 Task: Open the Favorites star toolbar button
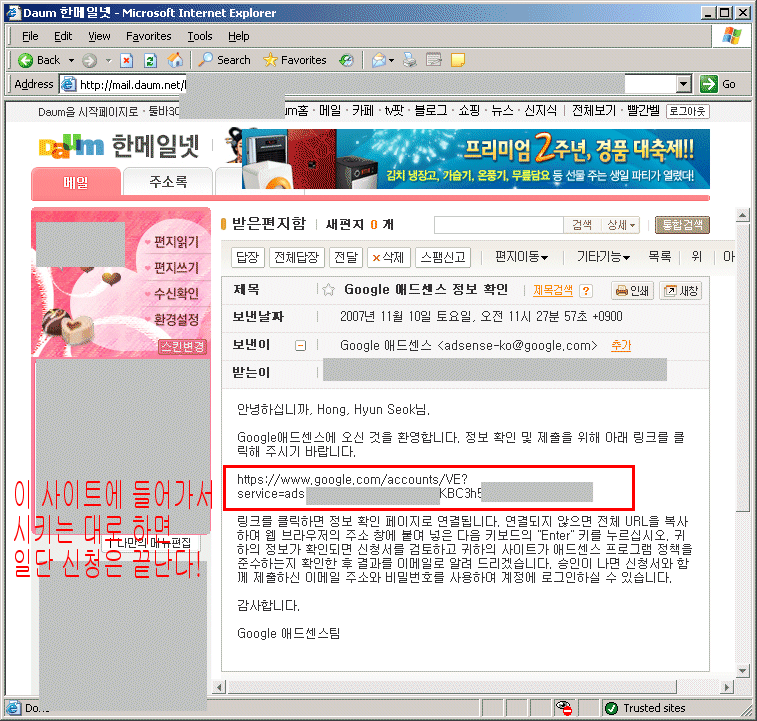[x=294, y=60]
